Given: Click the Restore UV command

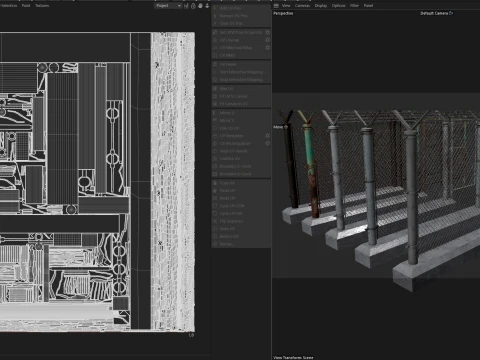Looking at the screenshot, I should (x=241, y=237).
